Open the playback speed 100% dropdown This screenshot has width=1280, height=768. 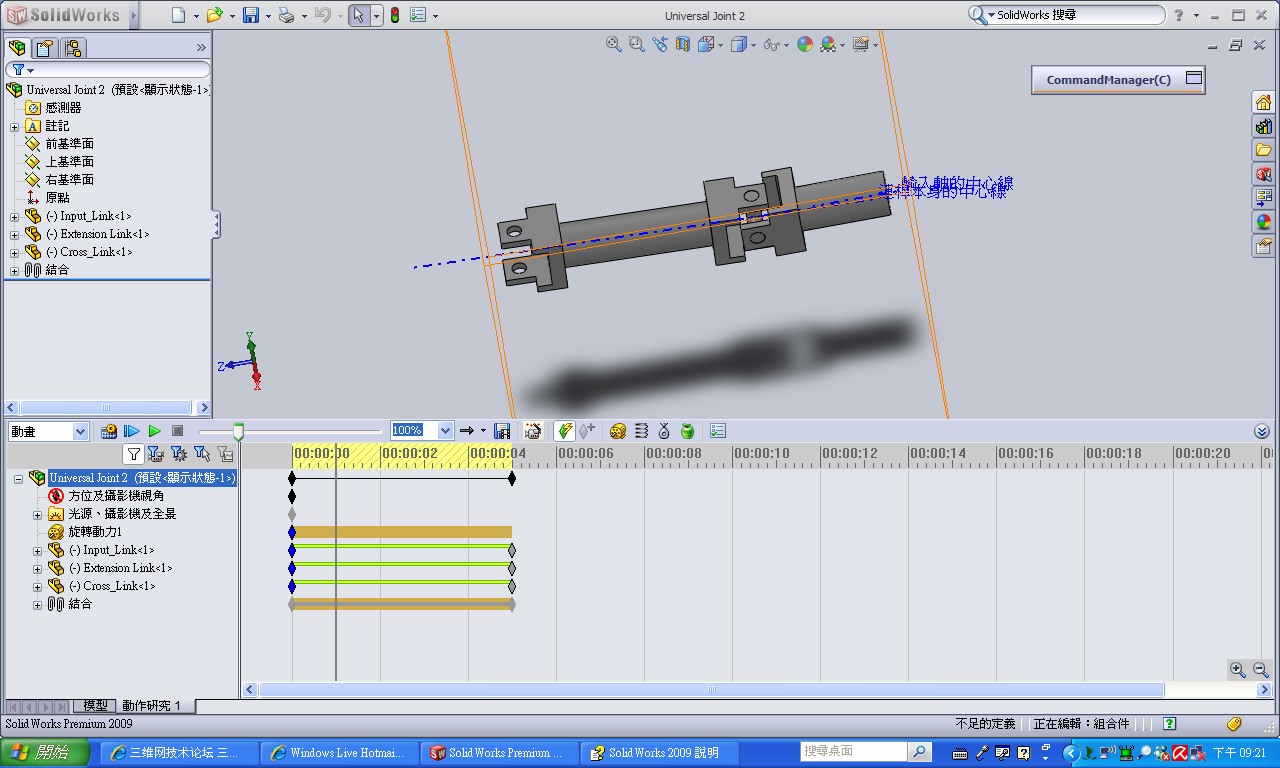tap(446, 430)
